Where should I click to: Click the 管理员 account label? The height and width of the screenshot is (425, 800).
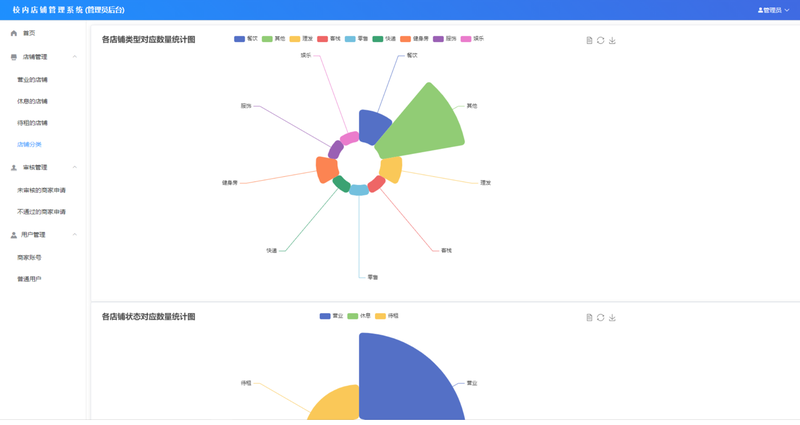point(772,10)
